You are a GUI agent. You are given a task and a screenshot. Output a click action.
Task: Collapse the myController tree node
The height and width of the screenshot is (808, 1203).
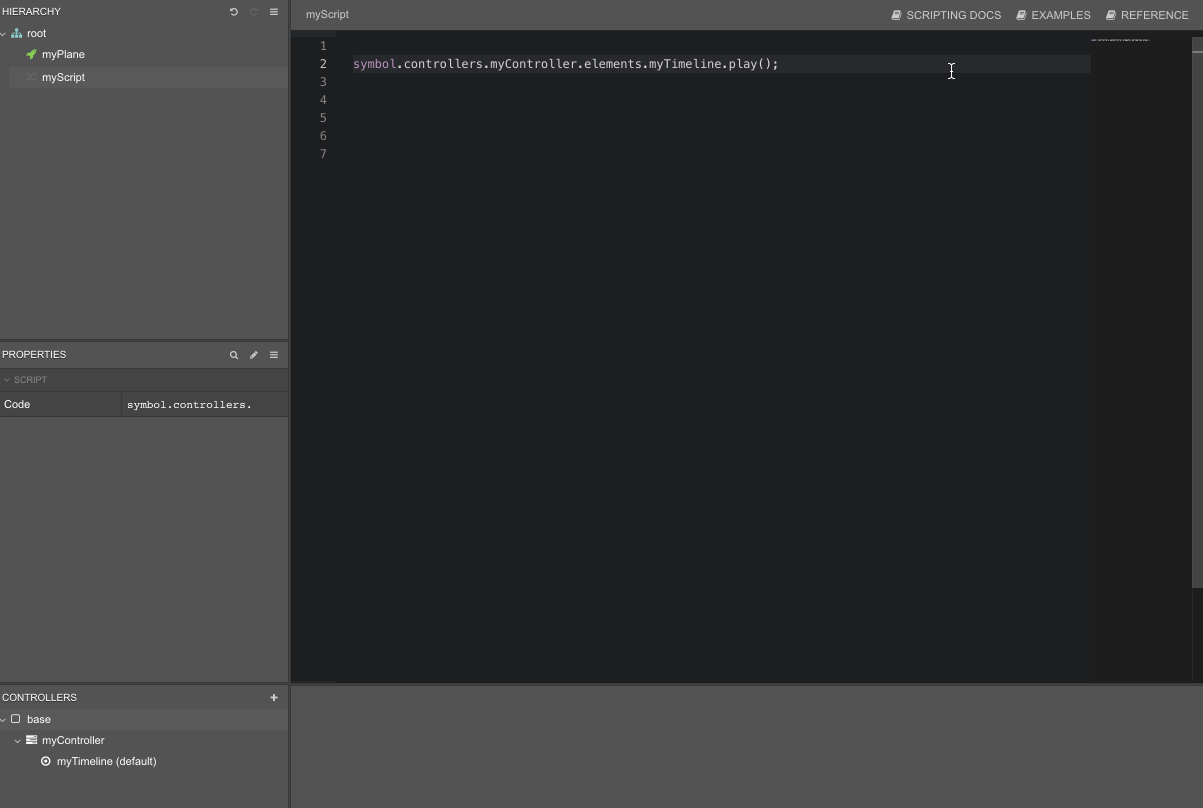point(18,741)
